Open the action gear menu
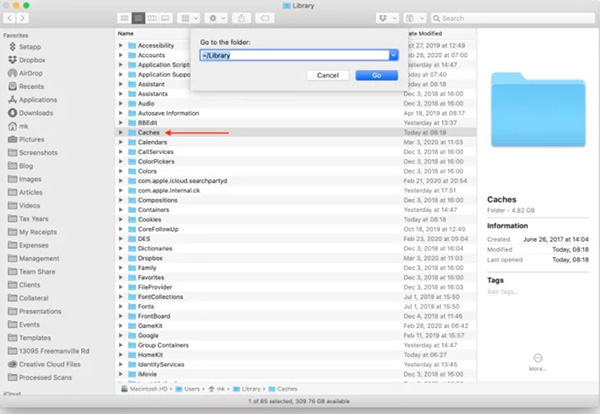600x414 pixels. click(217, 18)
